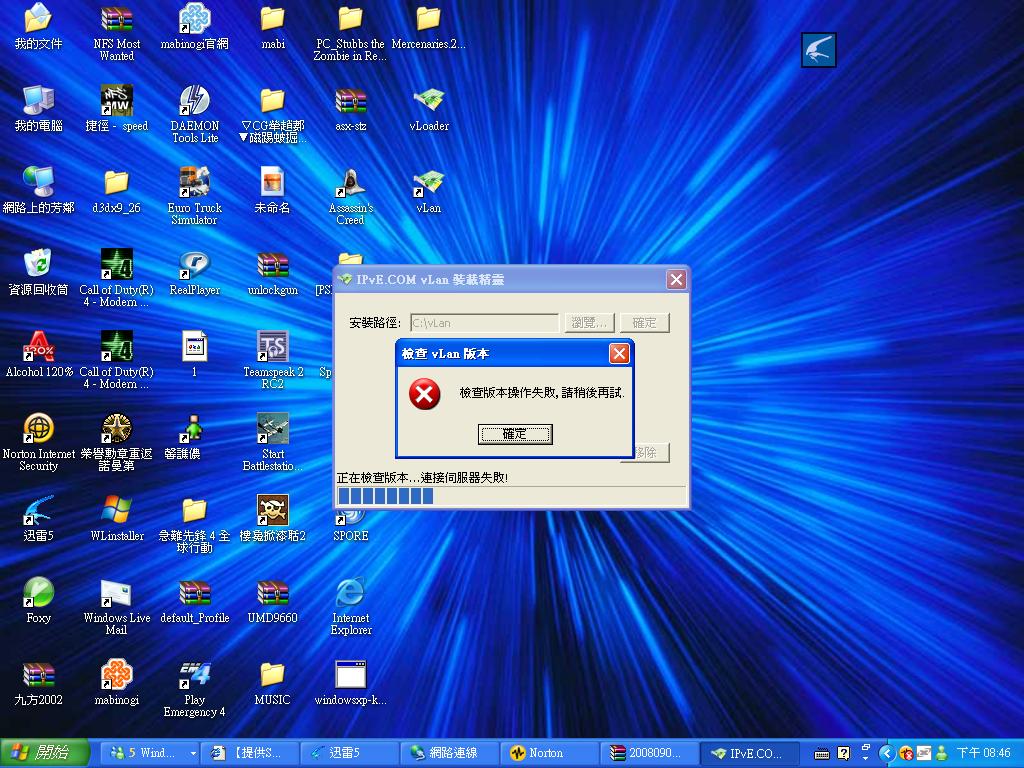Click the clock showing 下午 08:46
Image resolution: width=1024 pixels, height=768 pixels.
984,753
